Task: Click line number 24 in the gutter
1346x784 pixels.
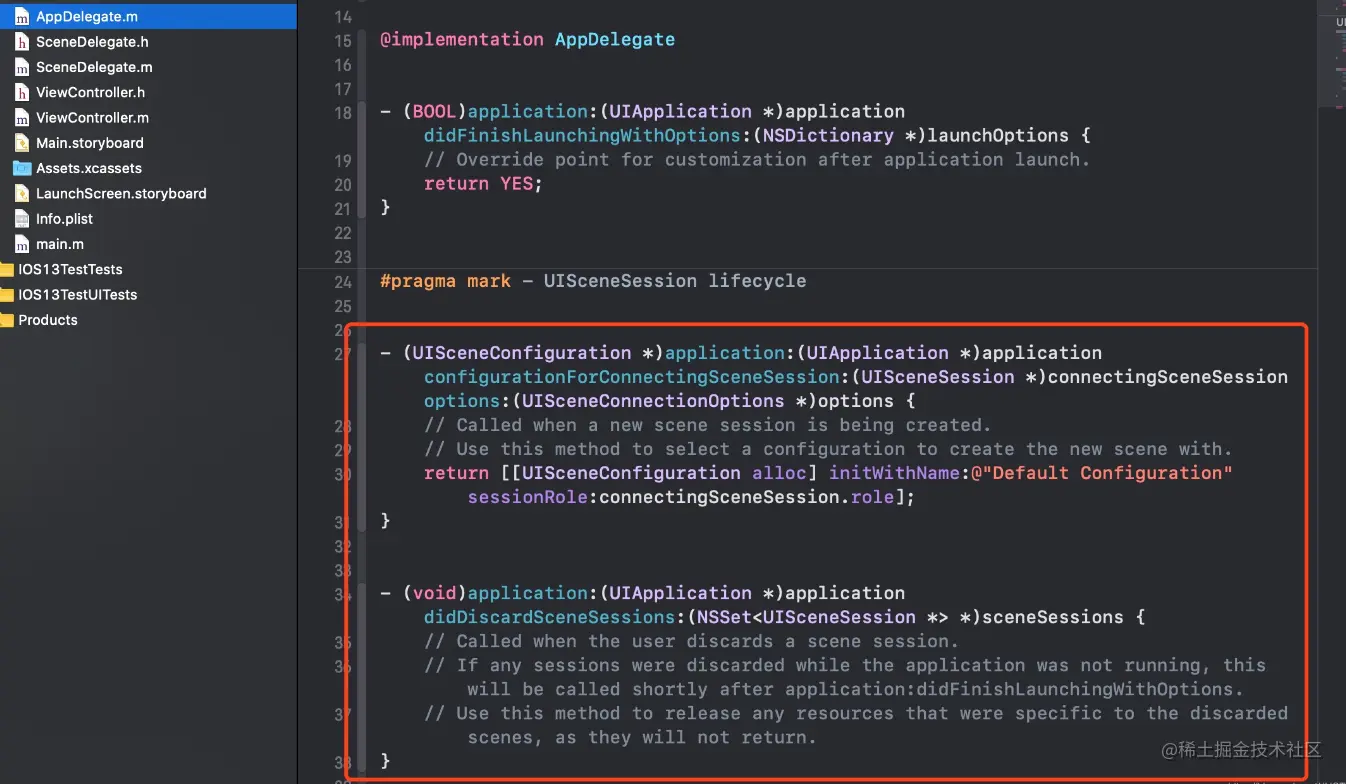Action: point(343,282)
